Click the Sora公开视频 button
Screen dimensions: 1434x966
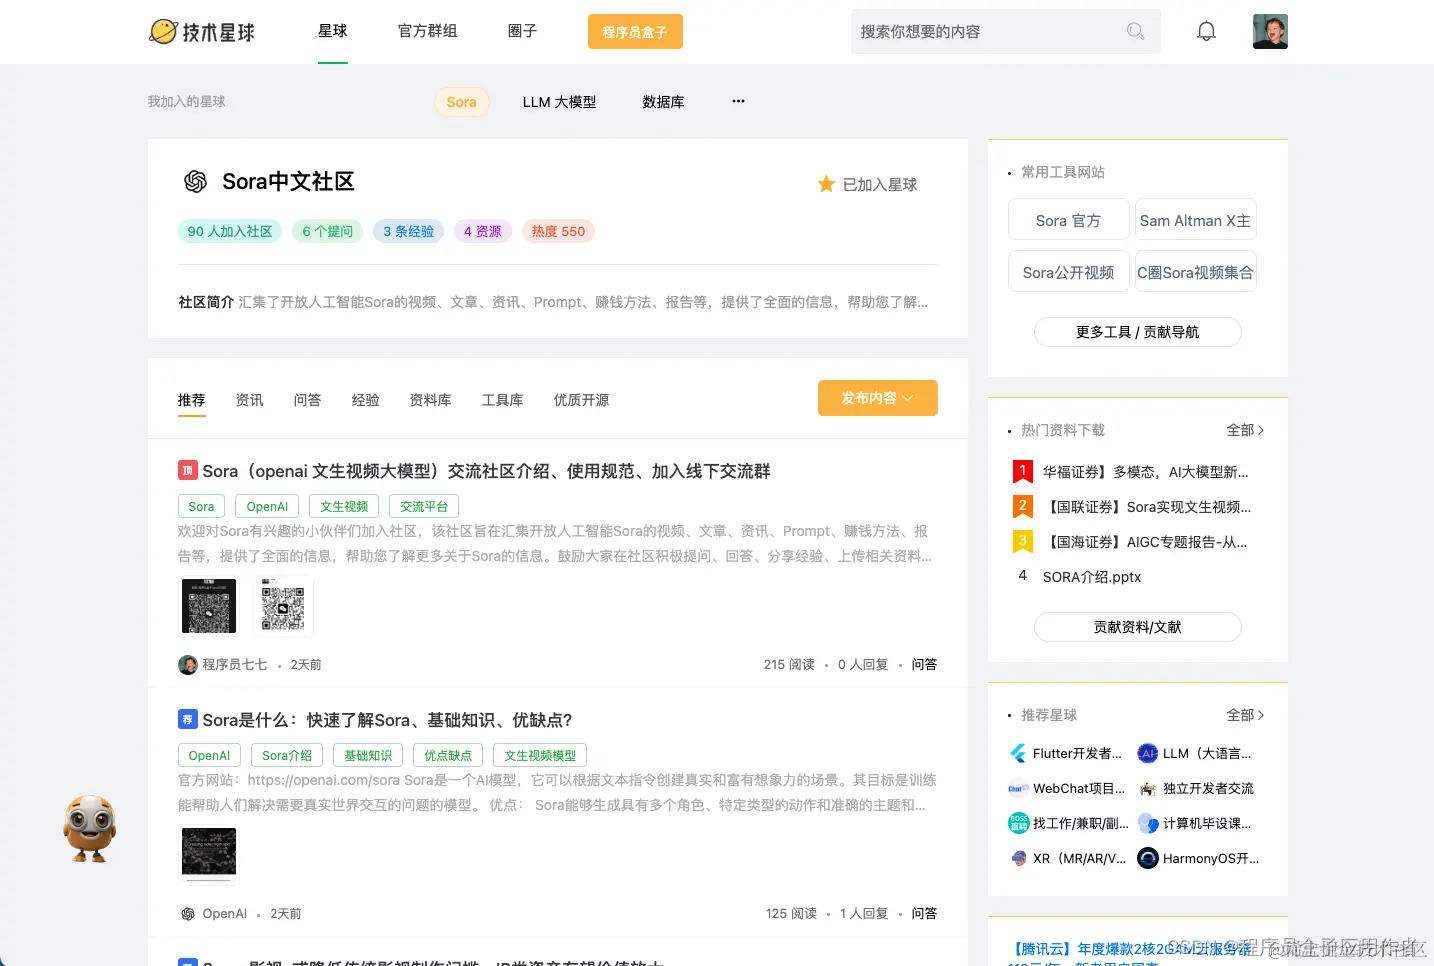(x=1069, y=272)
